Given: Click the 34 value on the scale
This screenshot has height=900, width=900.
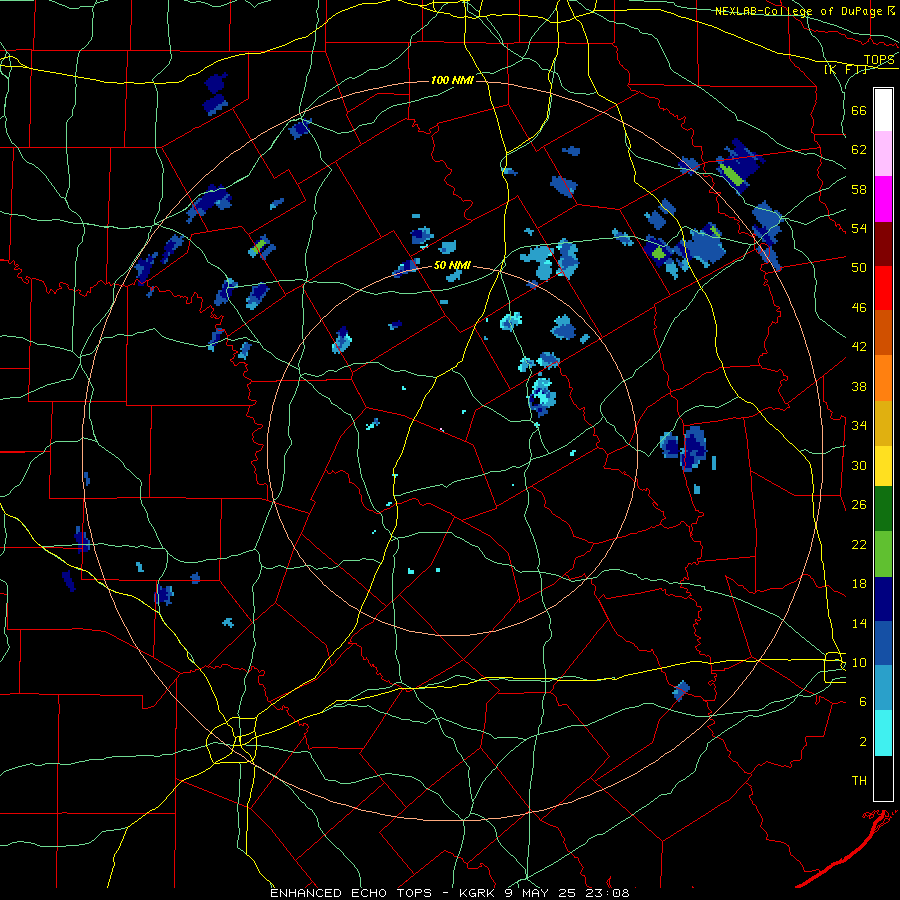Looking at the screenshot, I should pyautogui.click(x=859, y=426).
